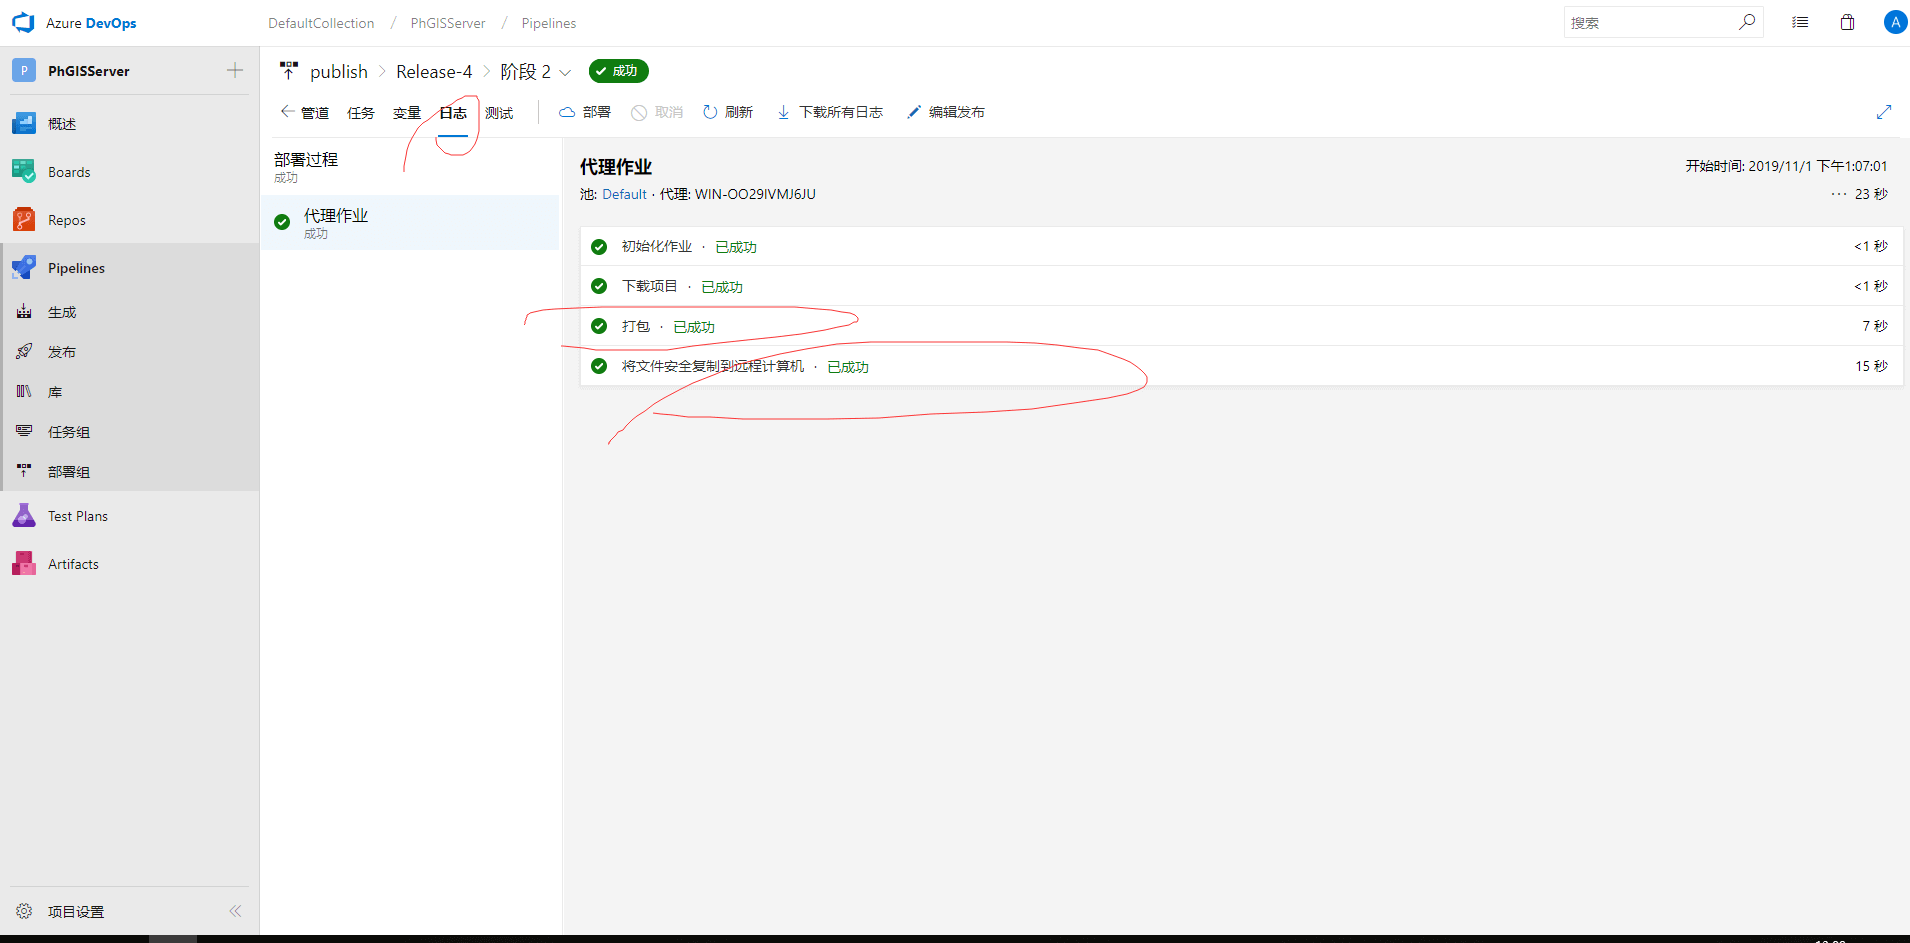Image resolution: width=1910 pixels, height=943 pixels.
Task: Open the more options ellipsis menu
Action: click(x=1838, y=194)
